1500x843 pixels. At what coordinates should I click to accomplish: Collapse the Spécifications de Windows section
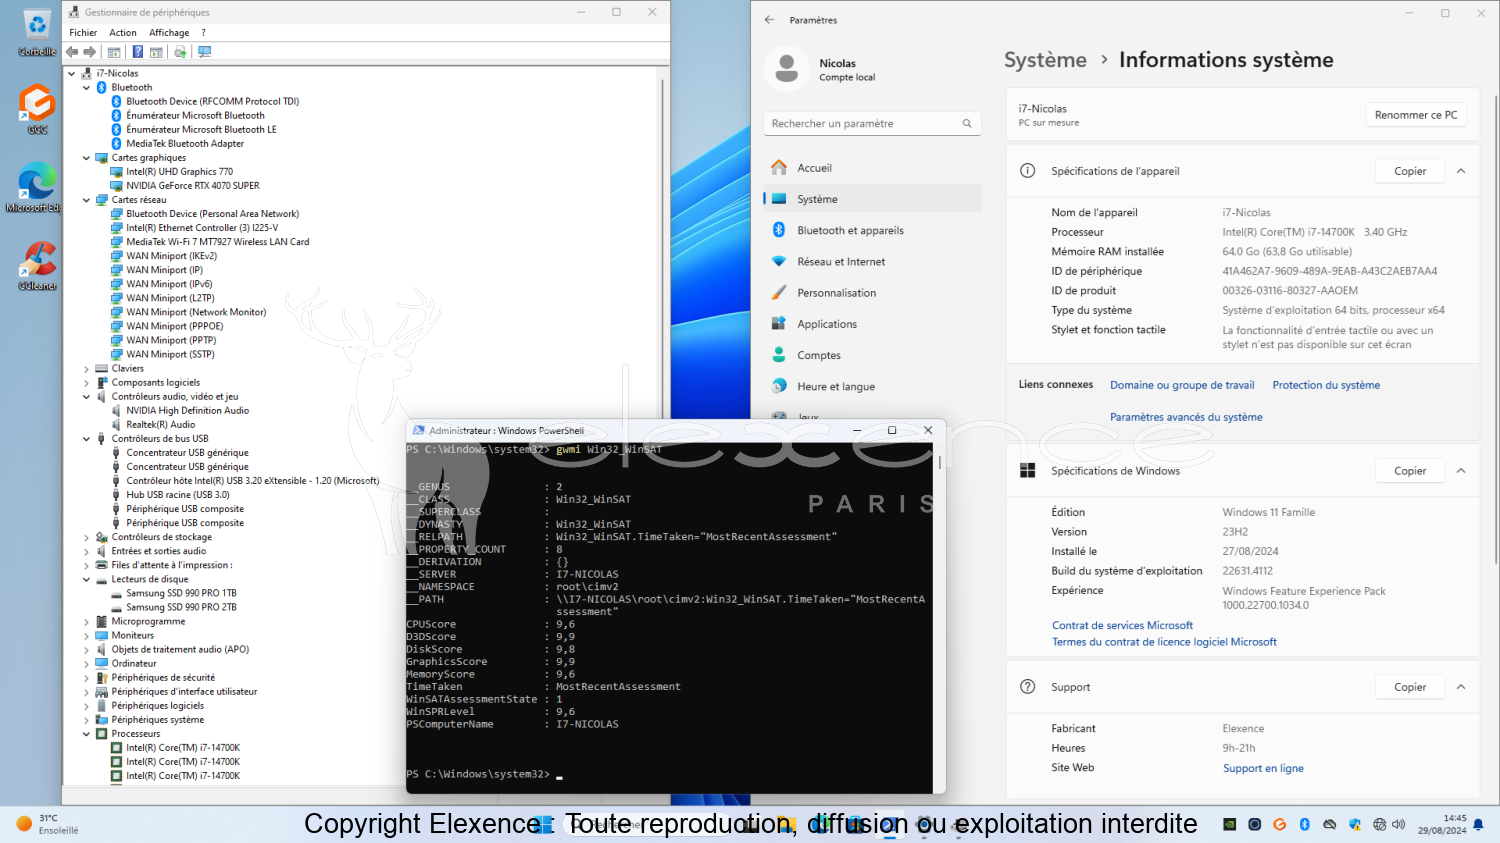point(1461,471)
